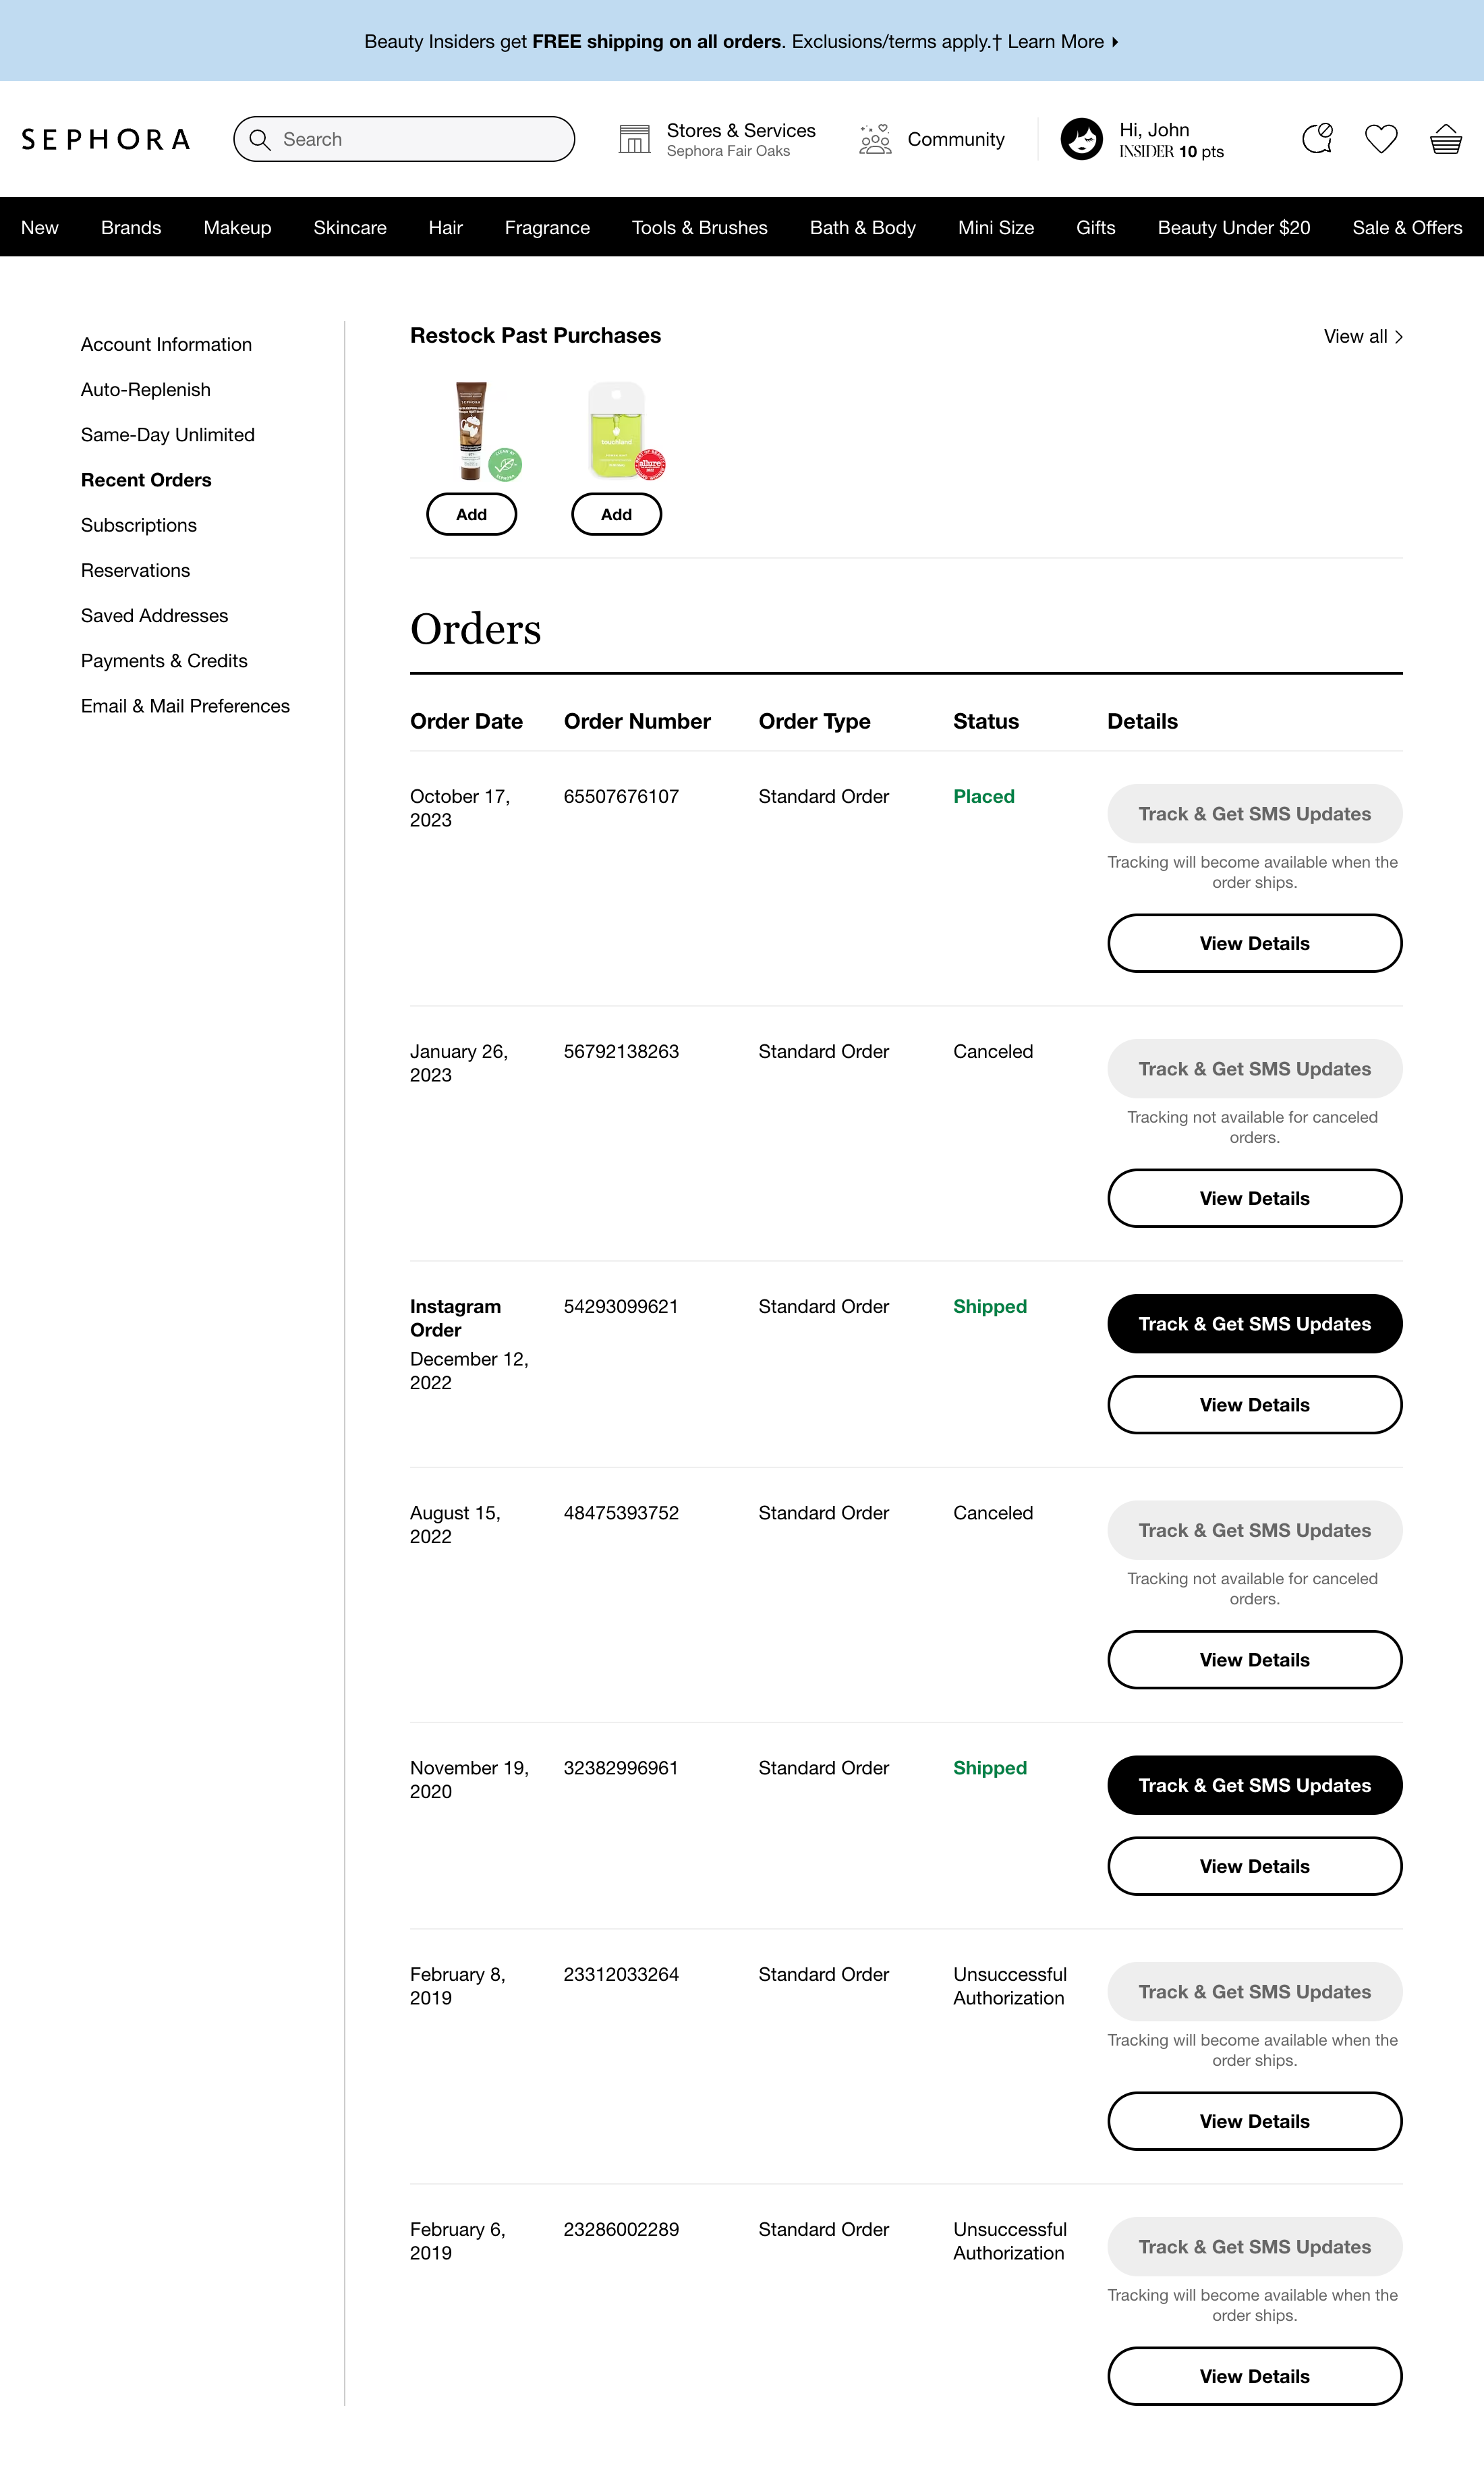Click the search magnifier icon
The image size is (1484, 2472).
261,139
